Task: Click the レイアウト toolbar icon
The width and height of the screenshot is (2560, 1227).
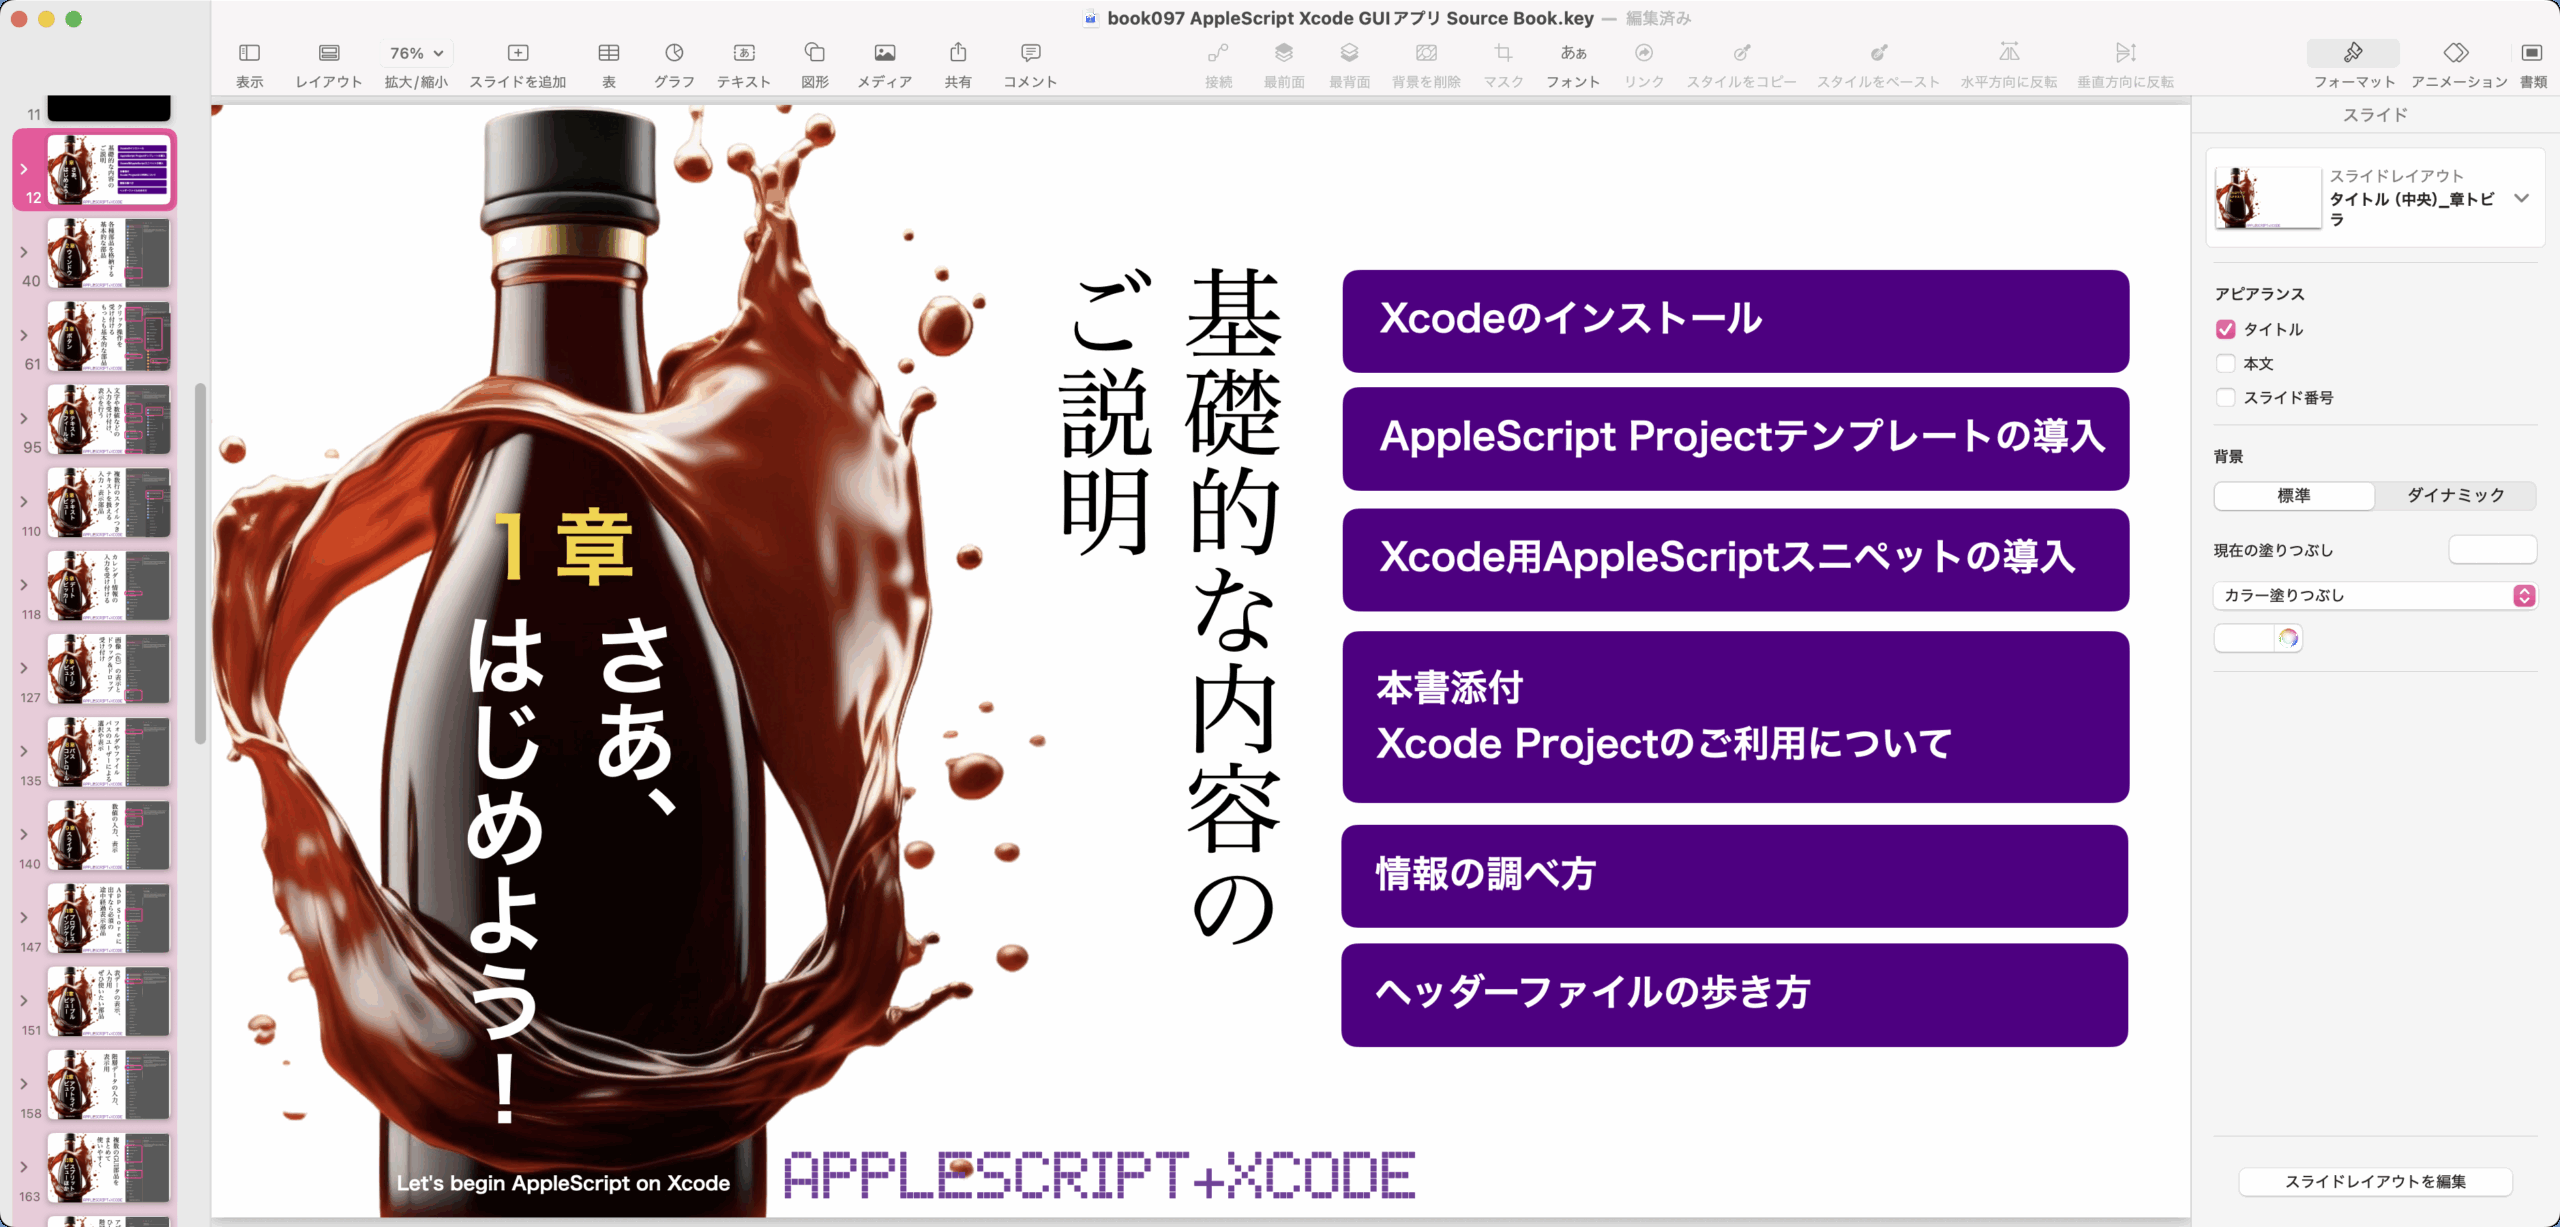Action: [x=329, y=53]
